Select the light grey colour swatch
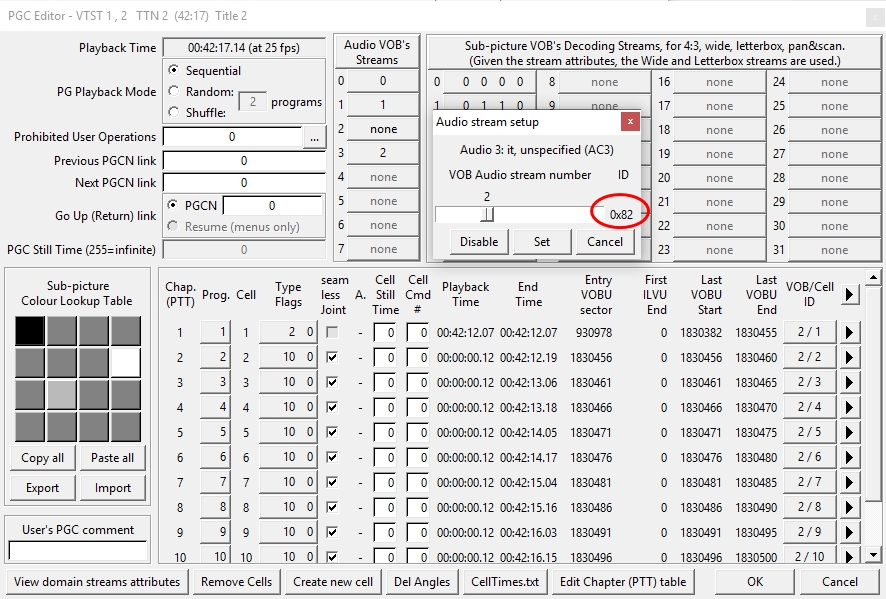Image resolution: width=886 pixels, height=599 pixels. [x=62, y=394]
